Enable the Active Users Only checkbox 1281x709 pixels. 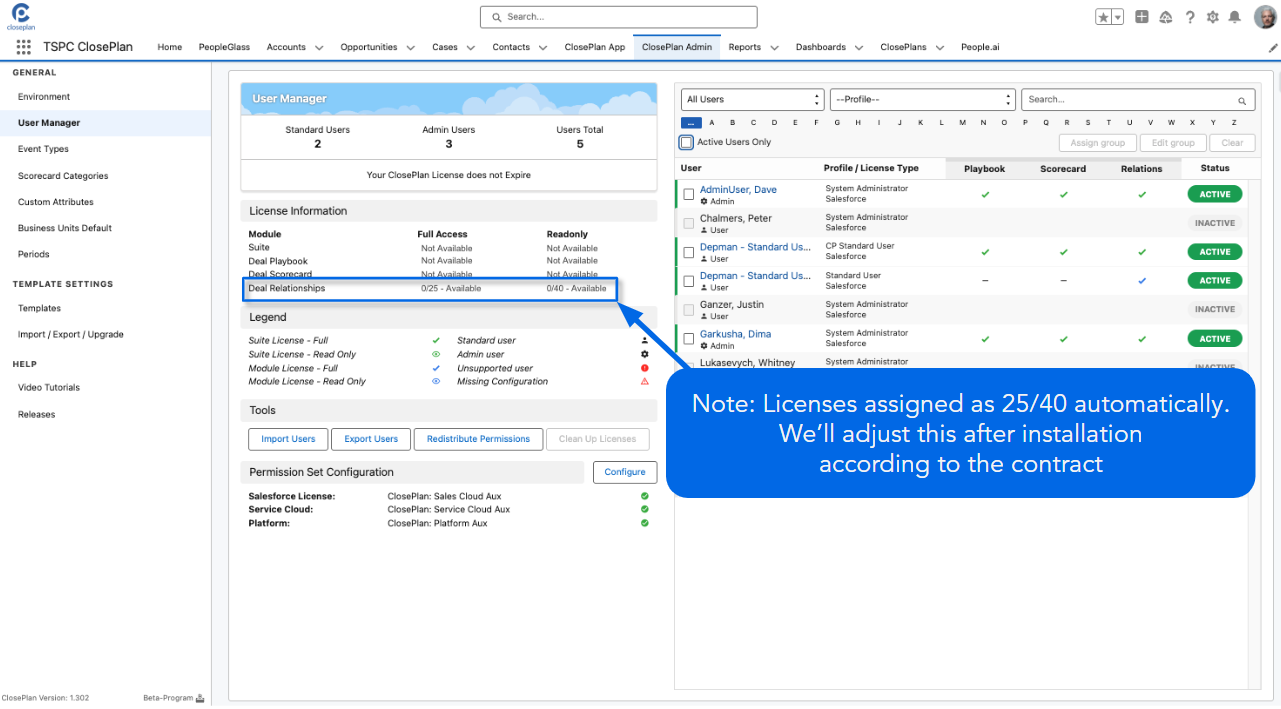(687, 142)
